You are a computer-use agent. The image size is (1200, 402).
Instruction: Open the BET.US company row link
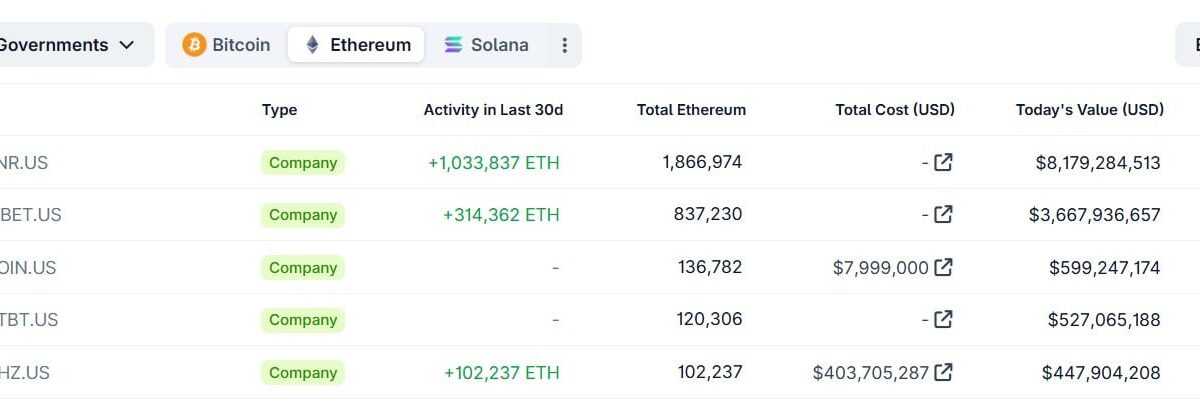tap(31, 215)
